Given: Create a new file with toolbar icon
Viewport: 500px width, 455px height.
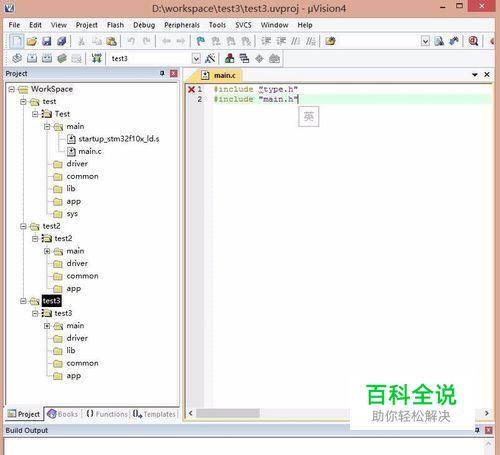Looking at the screenshot, I should [16, 41].
